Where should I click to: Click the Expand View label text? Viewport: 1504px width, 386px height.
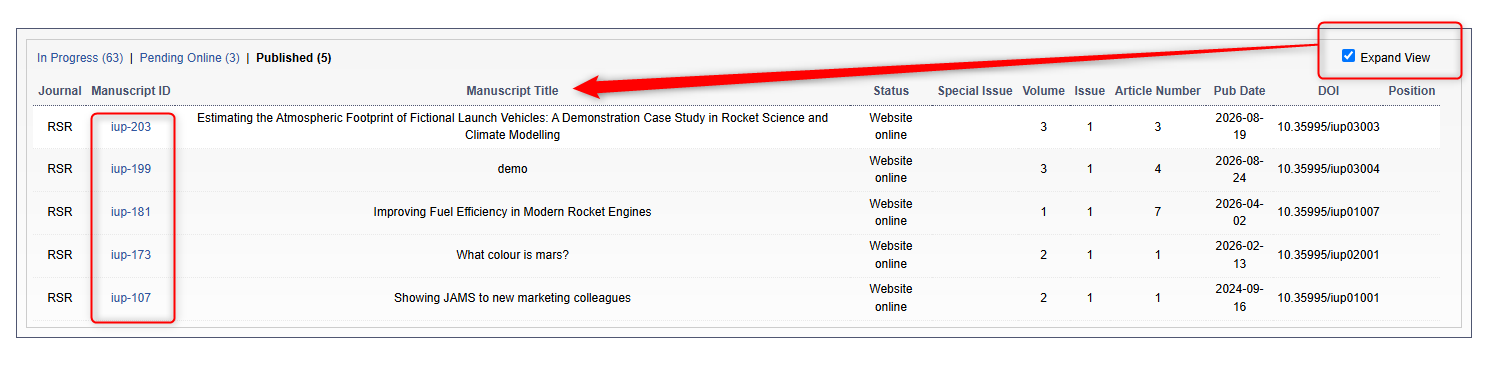(1395, 58)
